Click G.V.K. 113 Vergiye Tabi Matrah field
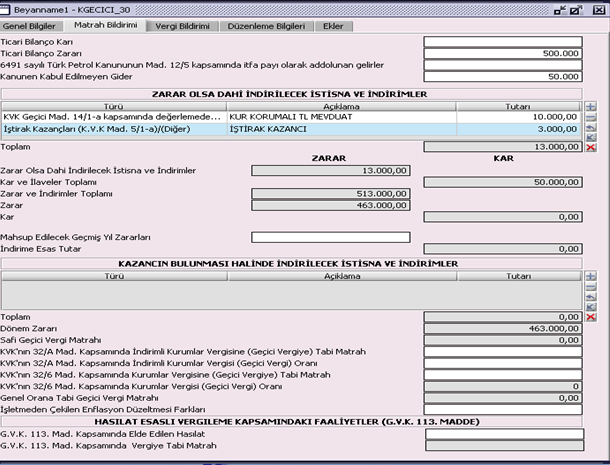 [x=505, y=446]
